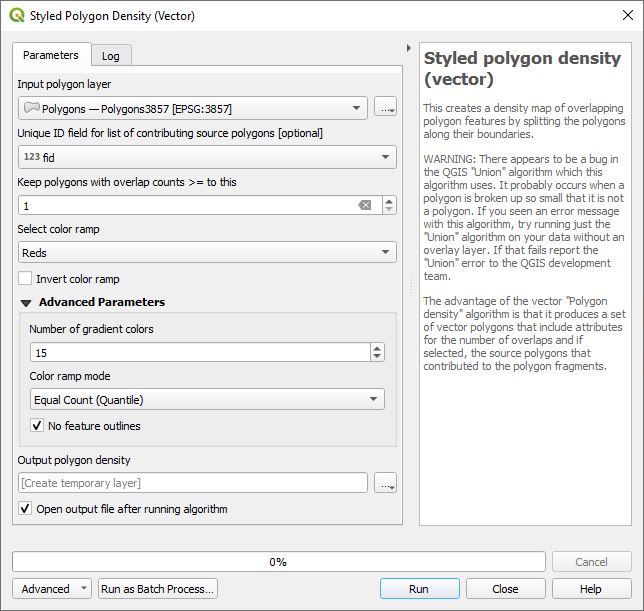
Task: Browse for input polygon layer
Action: click(385, 108)
